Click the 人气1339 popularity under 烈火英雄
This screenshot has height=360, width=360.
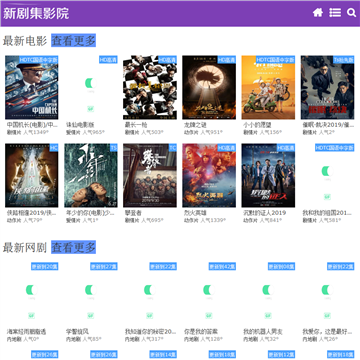coord(213,220)
